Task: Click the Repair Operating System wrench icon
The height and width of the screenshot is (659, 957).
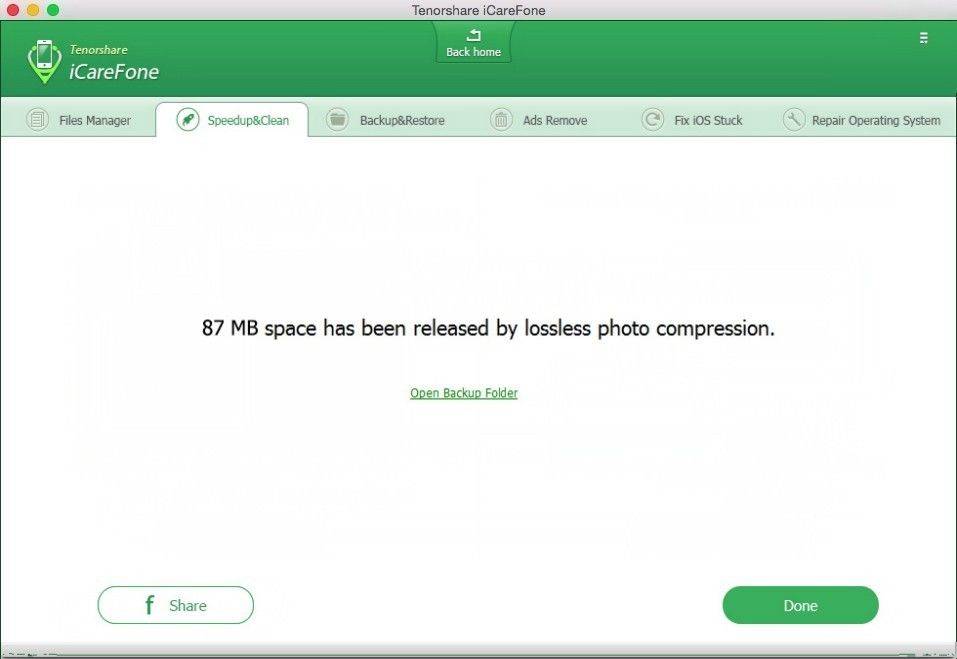Action: (793, 120)
